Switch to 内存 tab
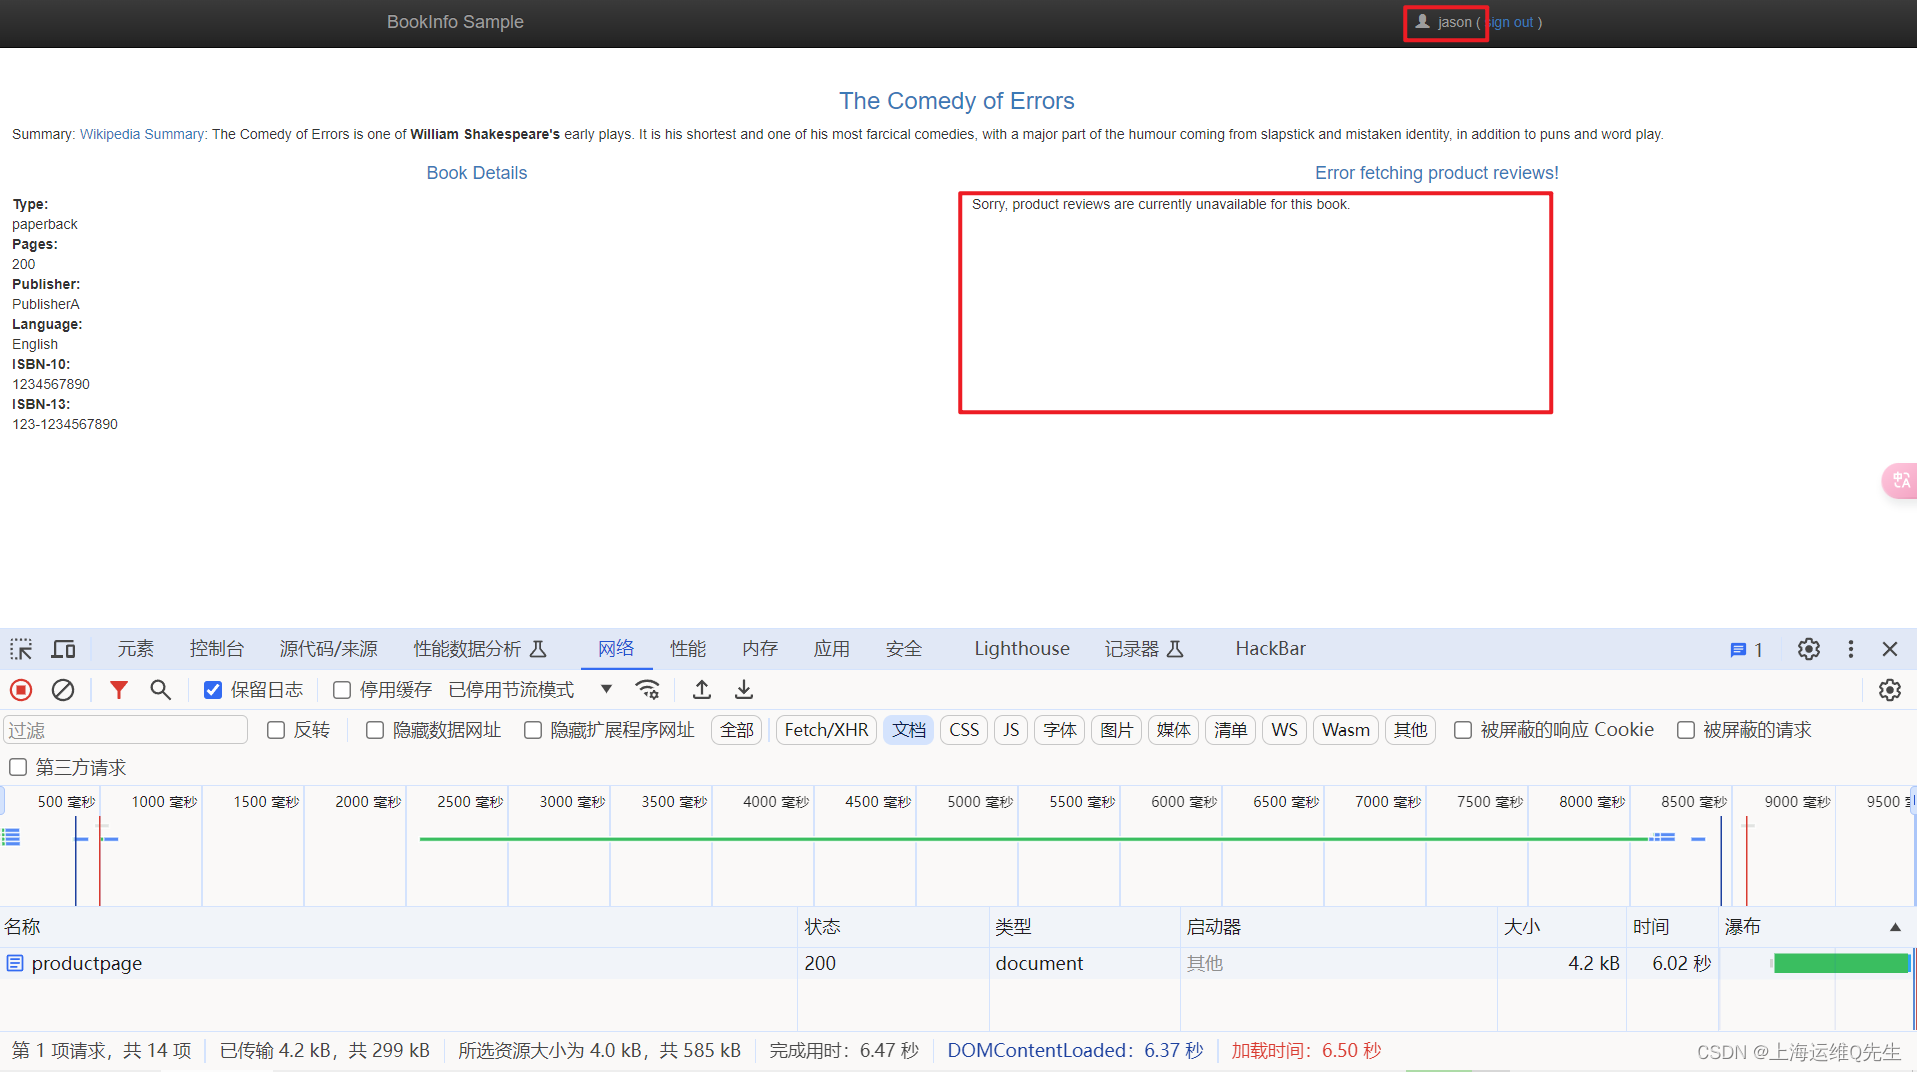Image resolution: width=1917 pixels, height=1072 pixels. [760, 649]
